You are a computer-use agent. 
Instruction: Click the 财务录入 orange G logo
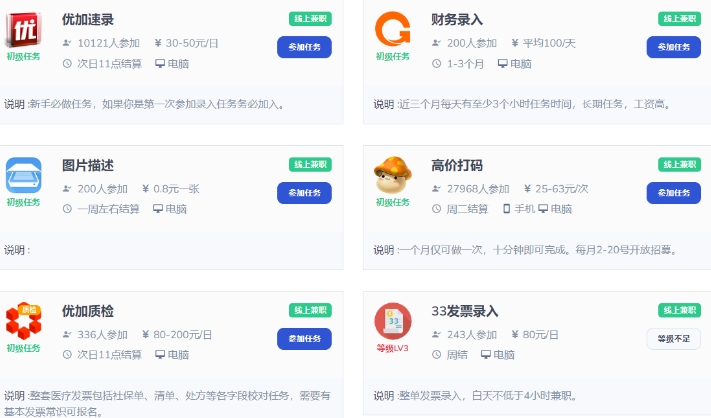[393, 29]
